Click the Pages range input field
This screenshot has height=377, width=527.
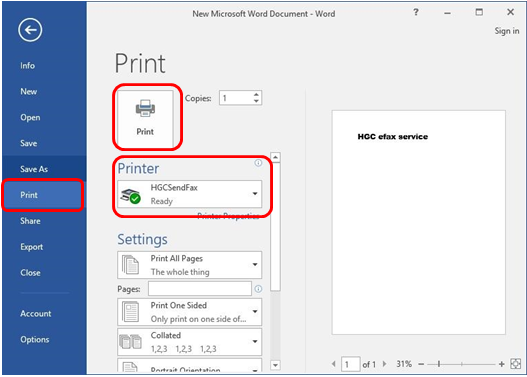[x=200, y=289]
